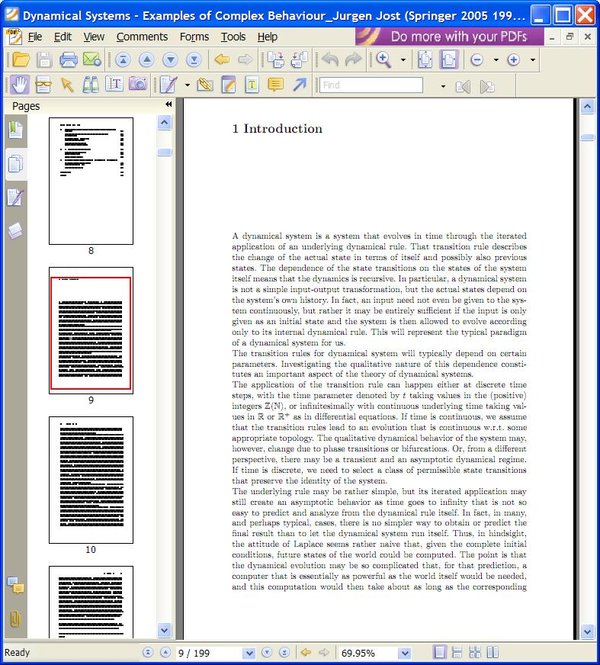This screenshot has width=600, height=665.
Task: Select page 10 thumbnail
Action: click(x=91, y=480)
